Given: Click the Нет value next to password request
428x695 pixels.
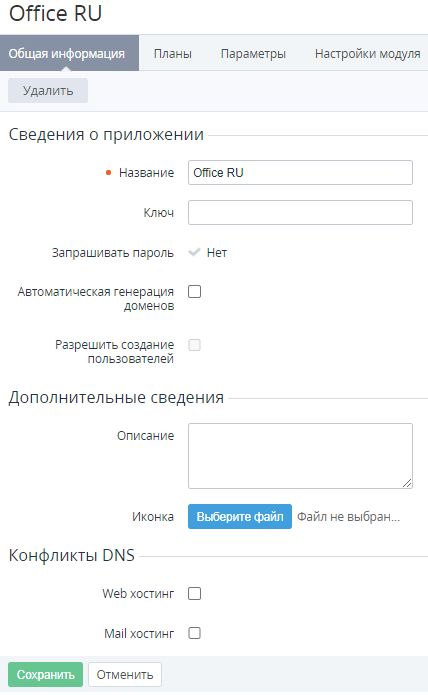Looking at the screenshot, I should point(217,253).
